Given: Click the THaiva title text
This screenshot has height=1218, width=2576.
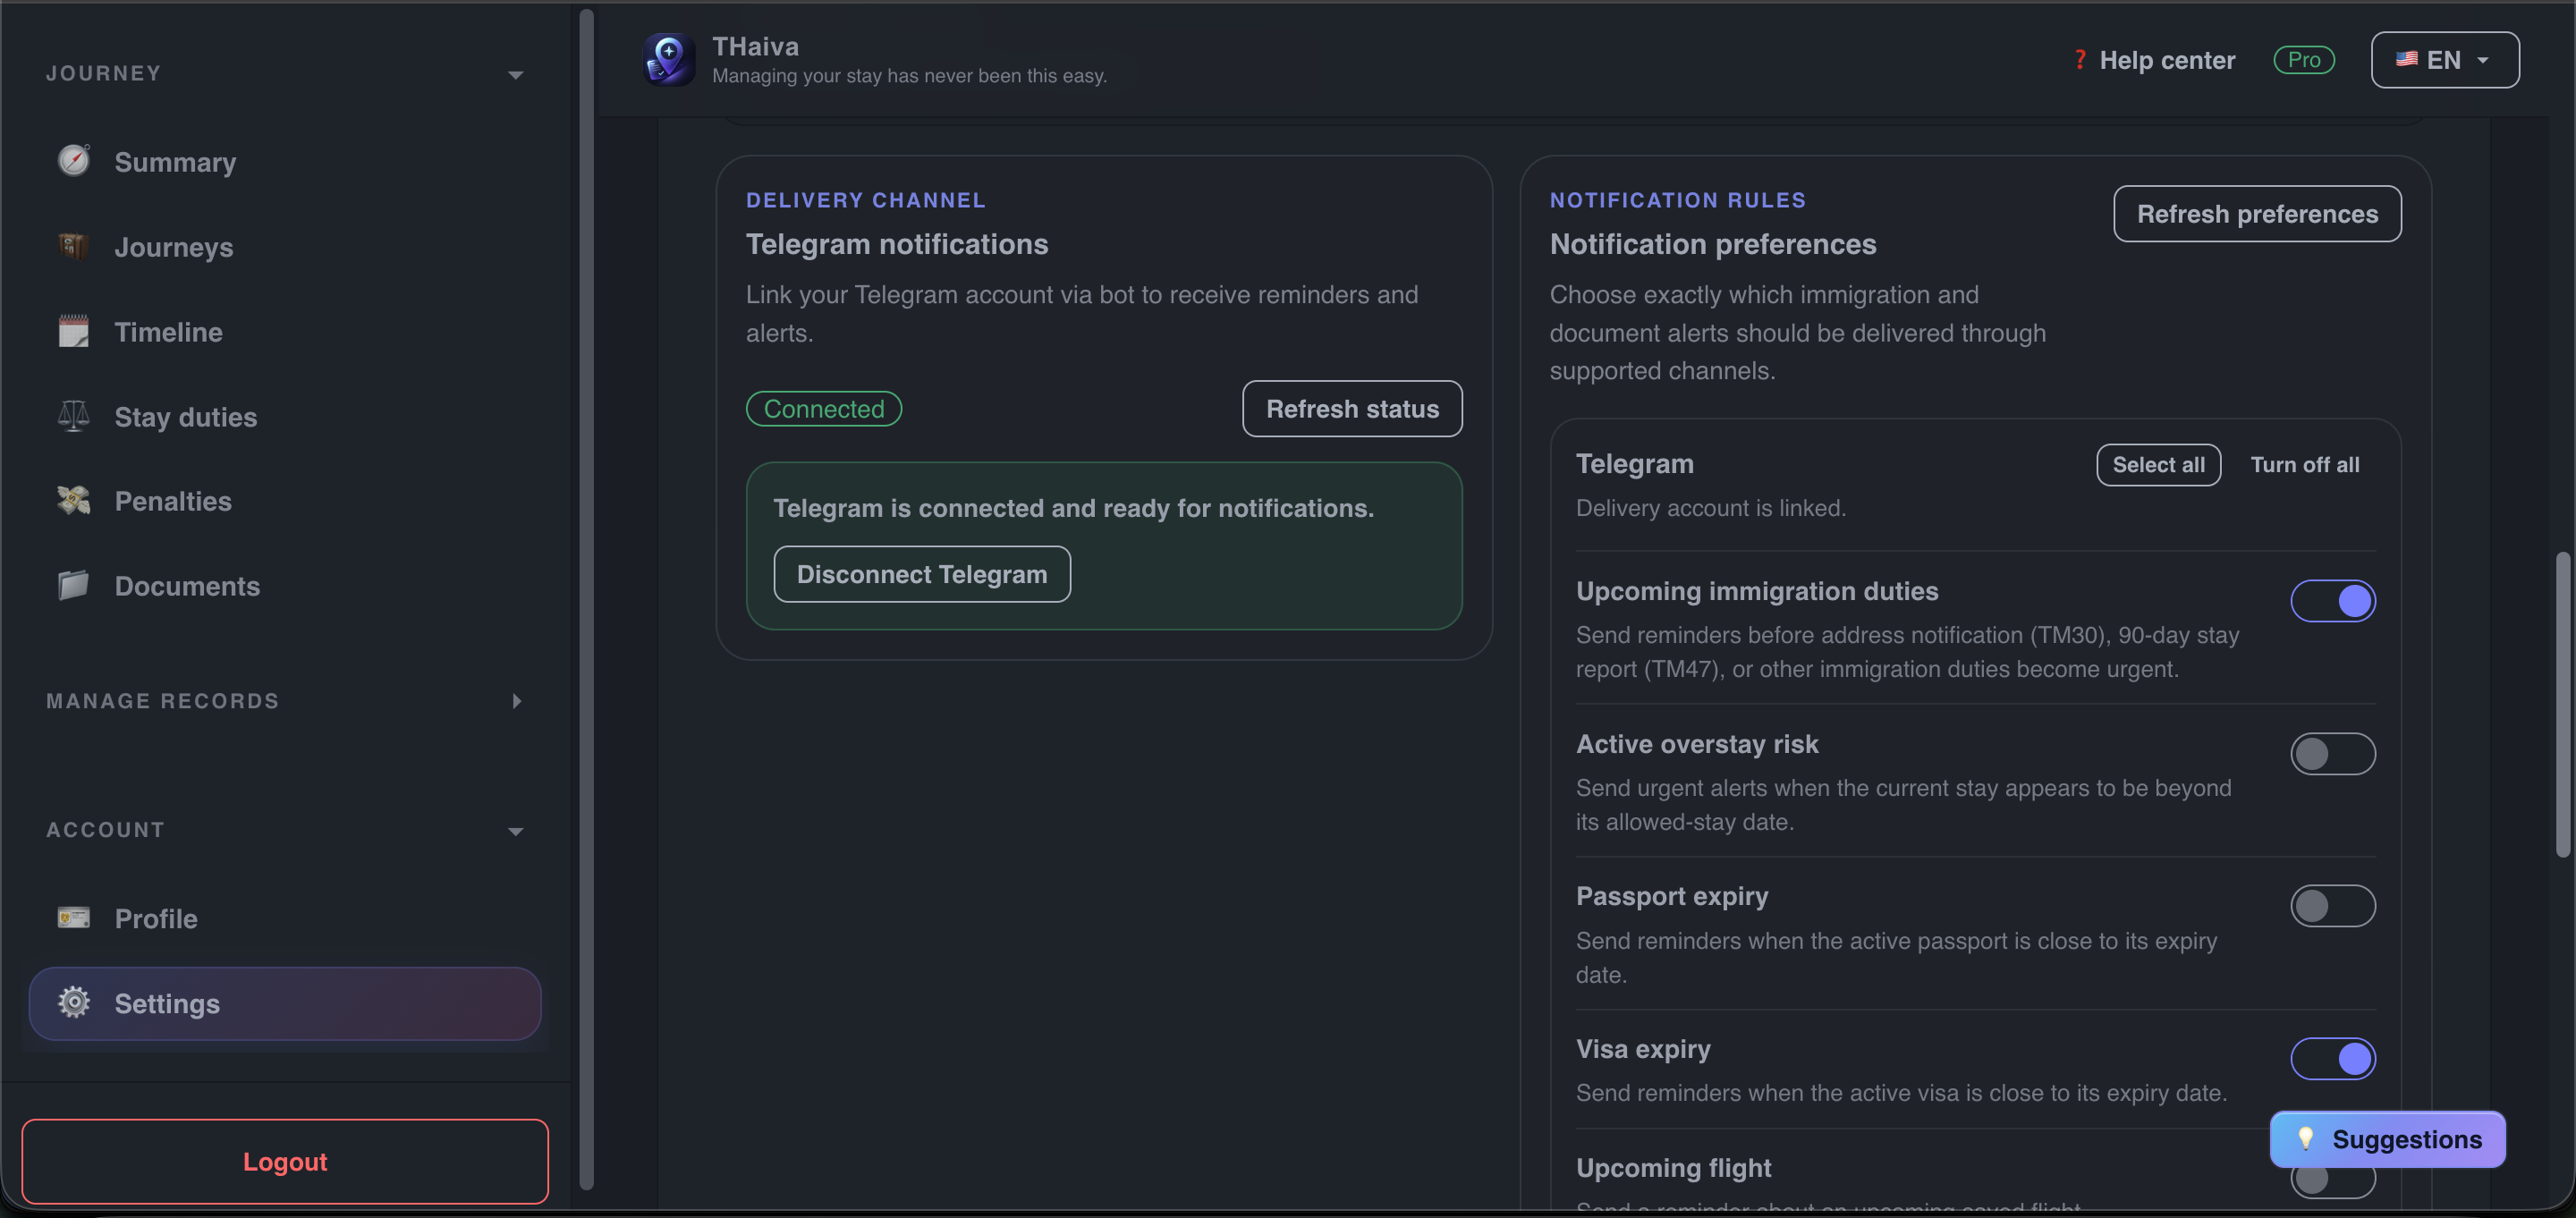Looking at the screenshot, I should tap(755, 46).
